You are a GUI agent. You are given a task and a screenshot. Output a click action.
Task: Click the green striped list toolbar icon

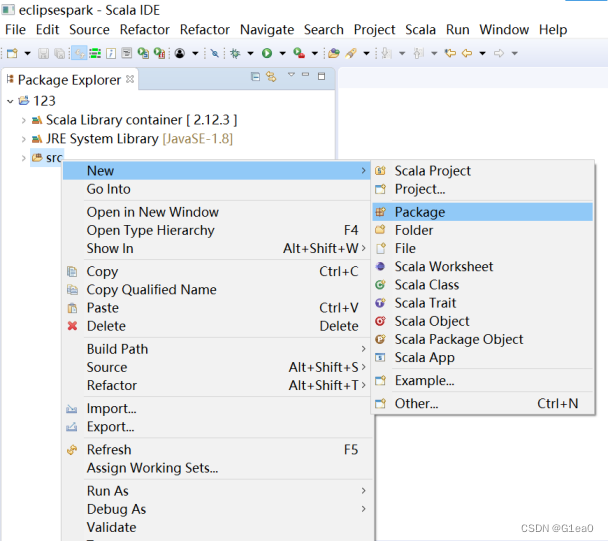[95, 53]
